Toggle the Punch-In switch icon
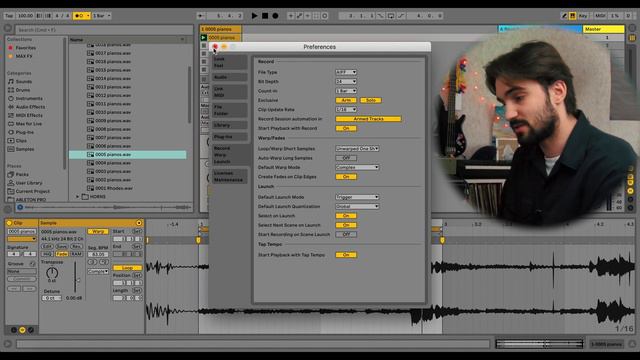 coord(381,16)
